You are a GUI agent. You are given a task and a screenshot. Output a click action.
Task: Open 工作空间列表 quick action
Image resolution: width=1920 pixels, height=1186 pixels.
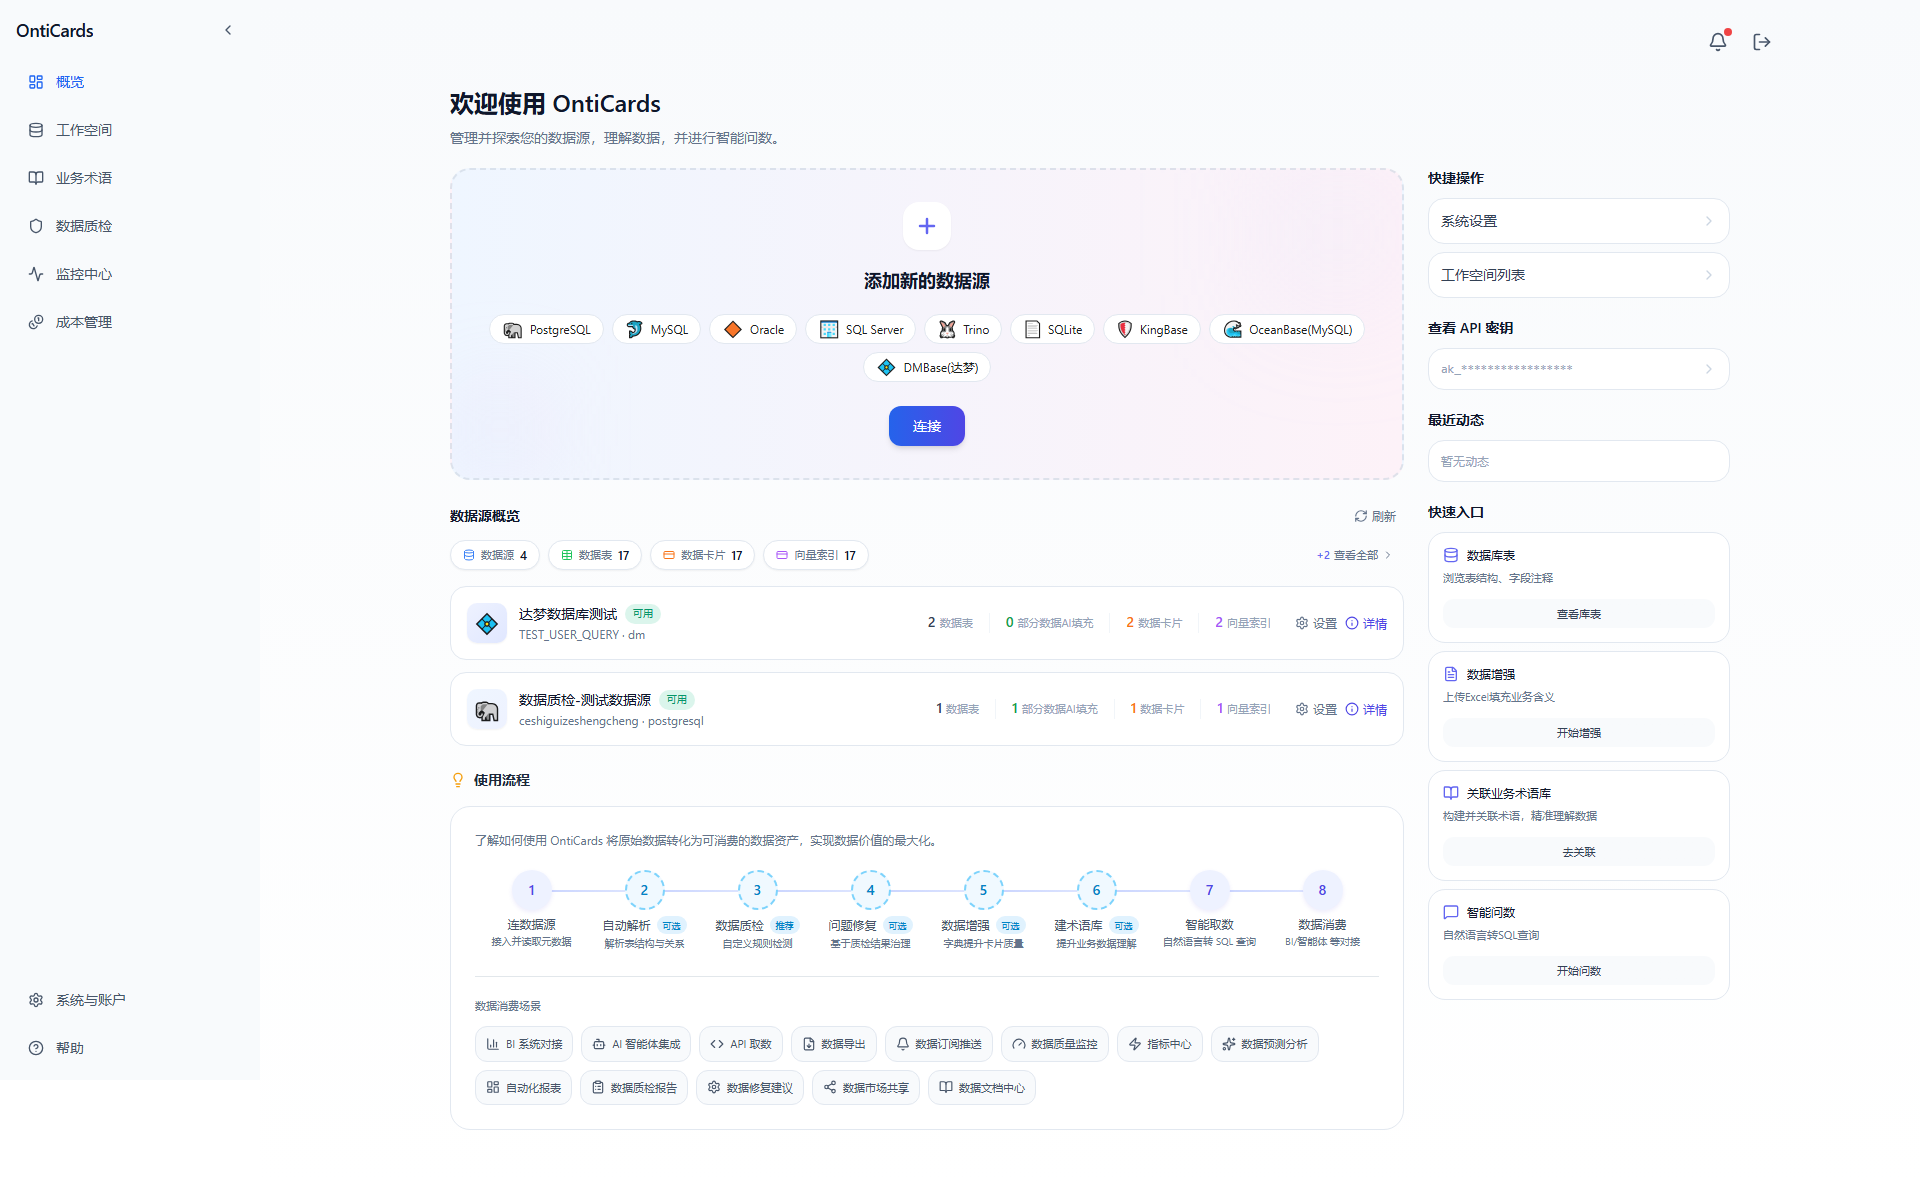[x=1579, y=275]
